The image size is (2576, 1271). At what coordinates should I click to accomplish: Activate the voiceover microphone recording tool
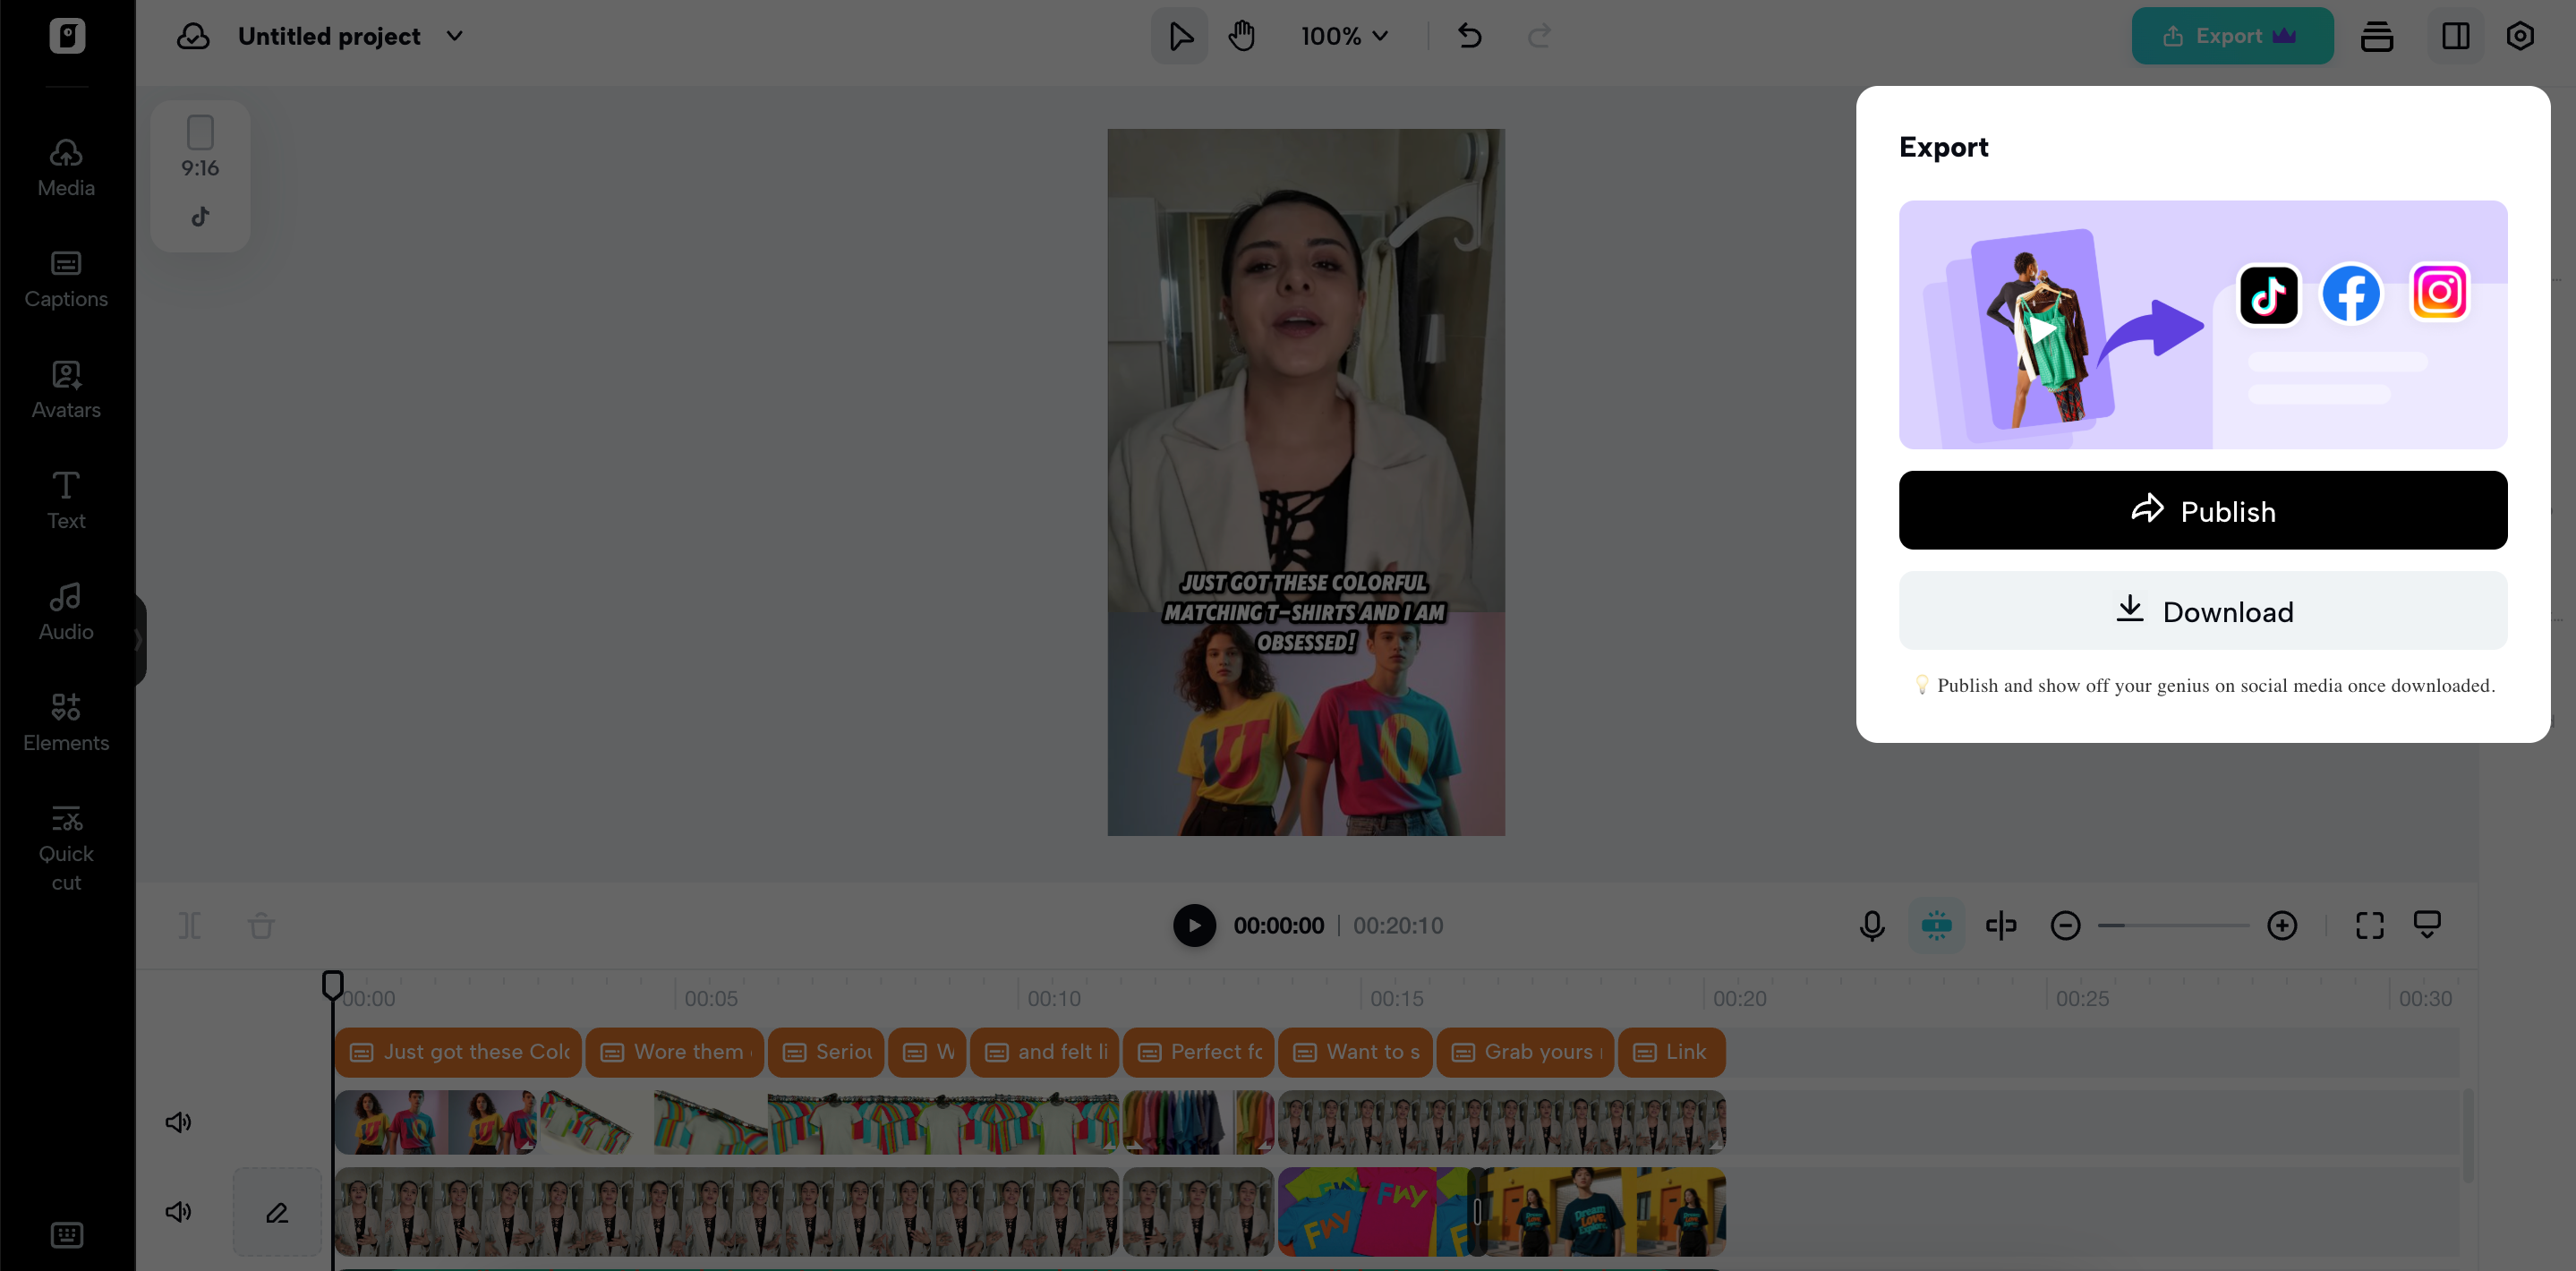coord(1871,925)
